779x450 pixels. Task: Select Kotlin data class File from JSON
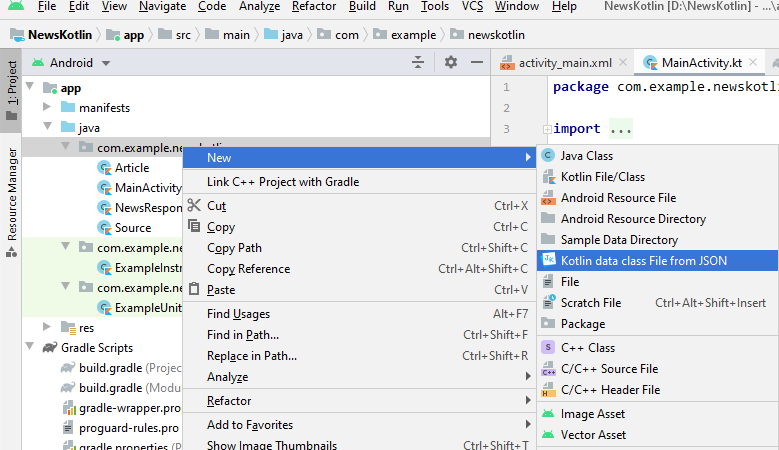pos(643,261)
